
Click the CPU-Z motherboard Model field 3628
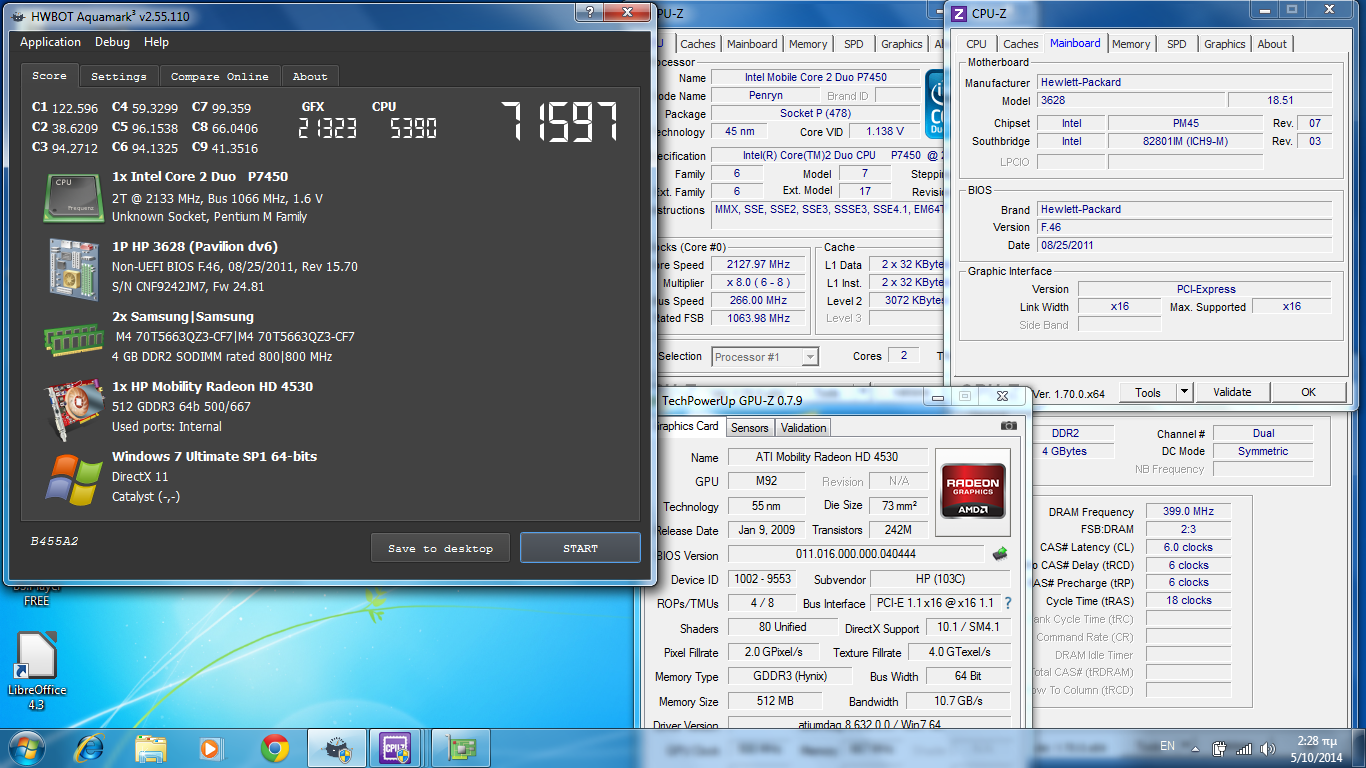pos(1131,100)
